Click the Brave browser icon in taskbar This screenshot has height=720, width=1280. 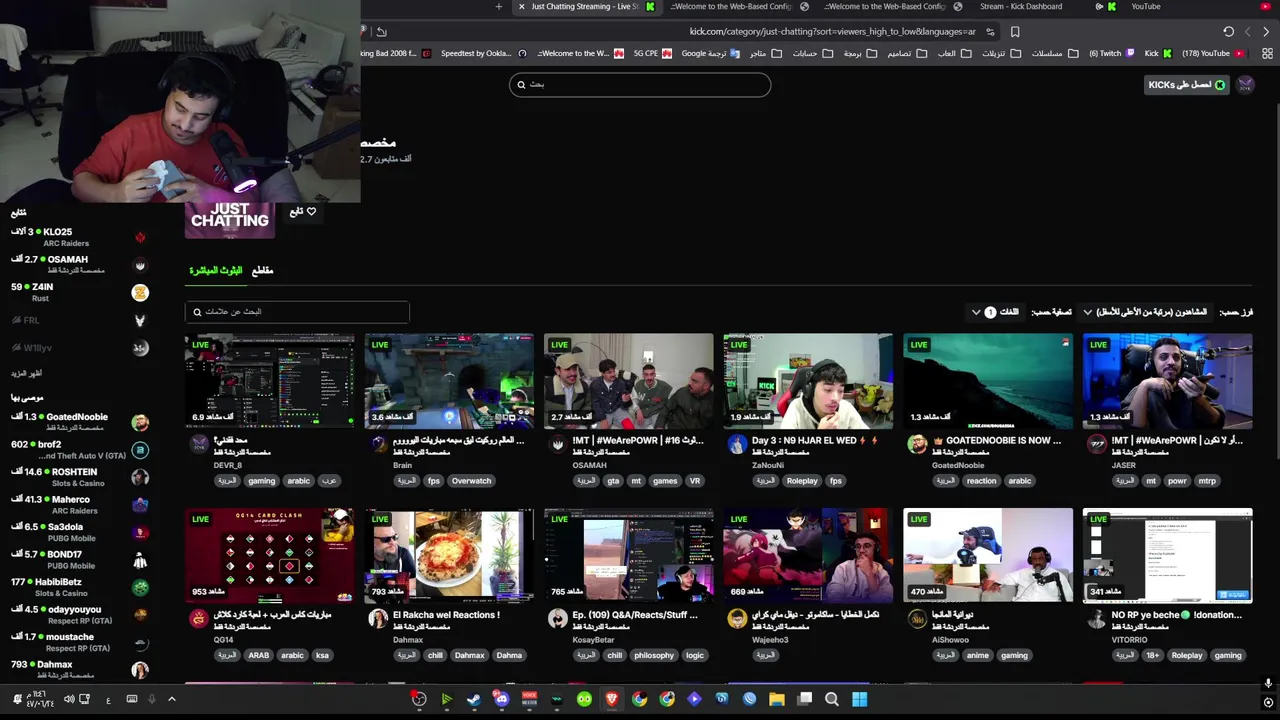click(611, 700)
